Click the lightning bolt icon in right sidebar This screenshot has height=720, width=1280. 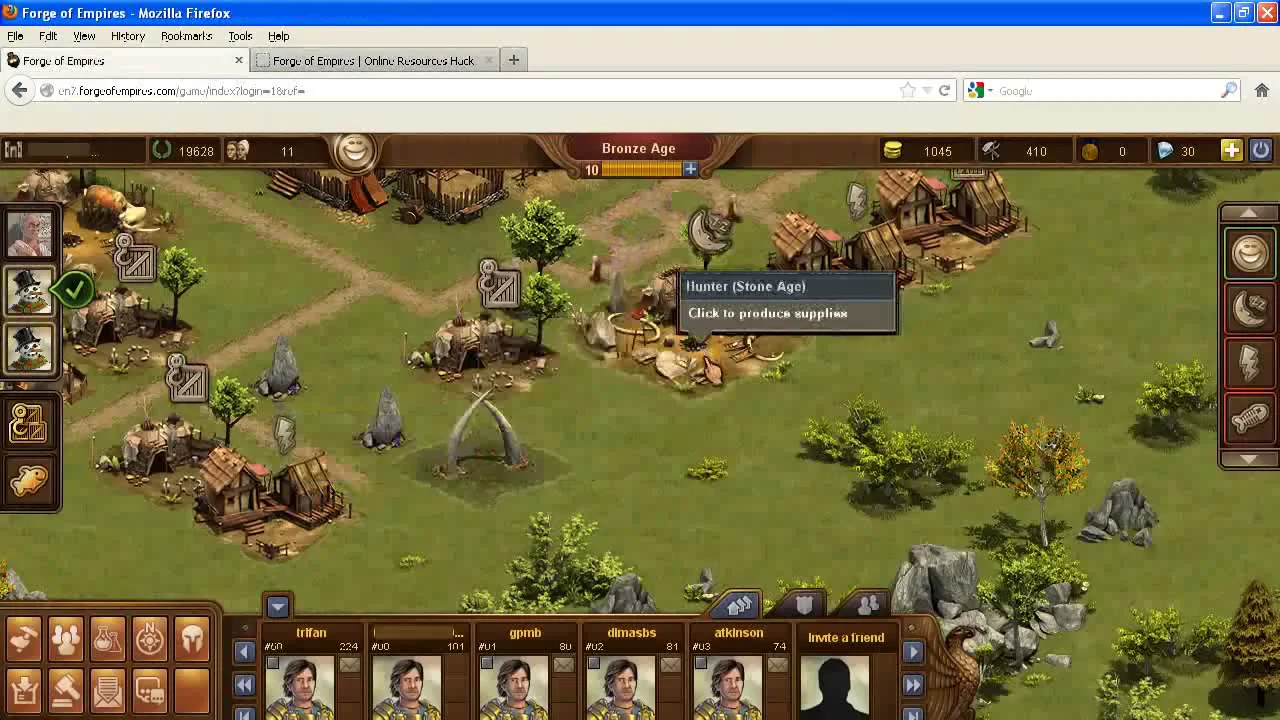click(x=1249, y=364)
